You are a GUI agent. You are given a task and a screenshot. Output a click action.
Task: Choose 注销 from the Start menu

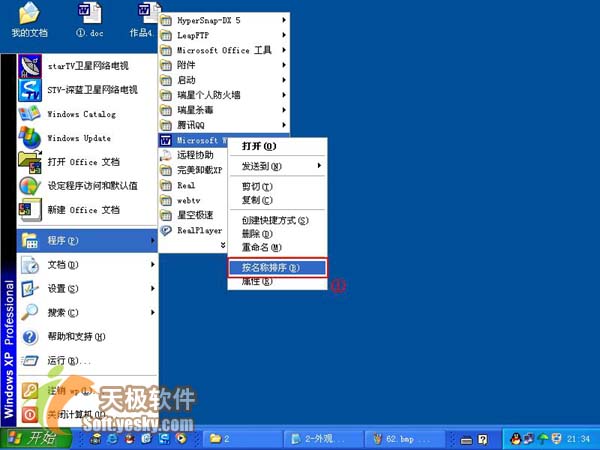click(x=87, y=391)
